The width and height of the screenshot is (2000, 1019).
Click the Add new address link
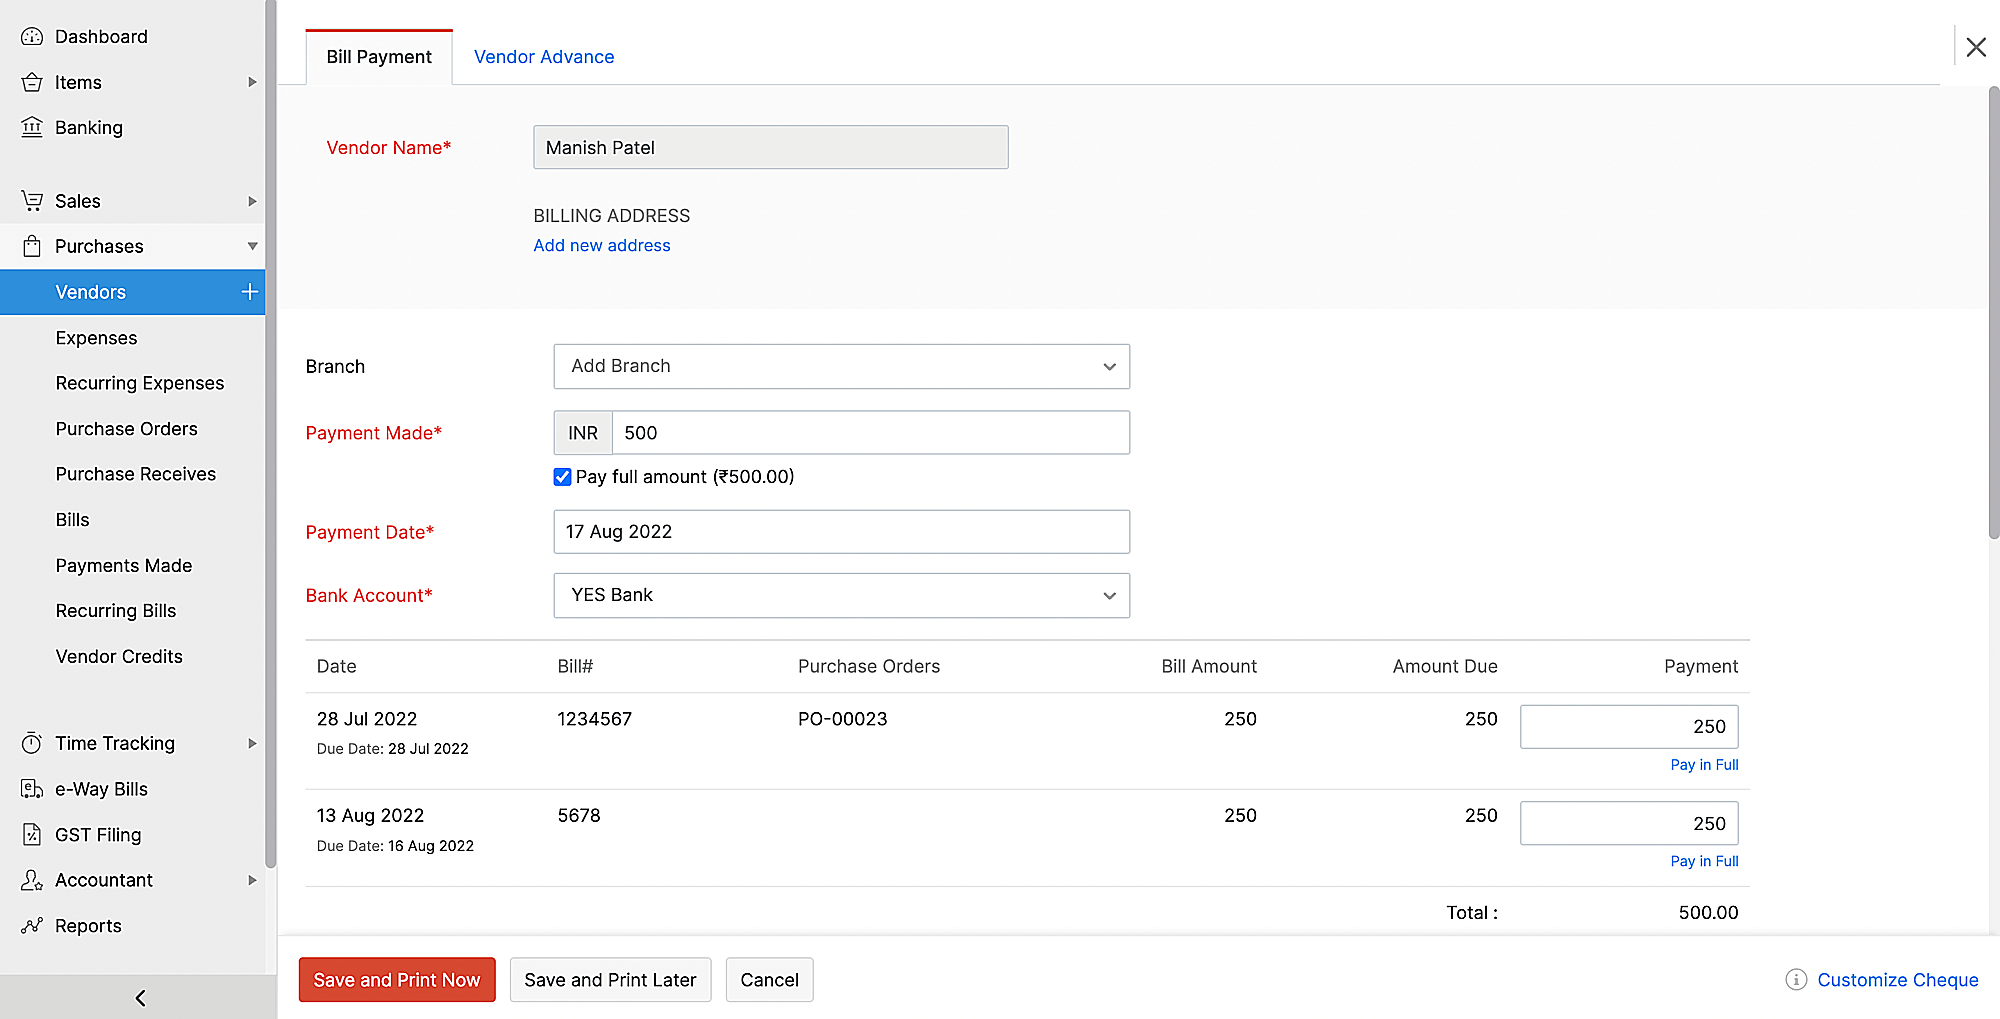[x=601, y=245]
